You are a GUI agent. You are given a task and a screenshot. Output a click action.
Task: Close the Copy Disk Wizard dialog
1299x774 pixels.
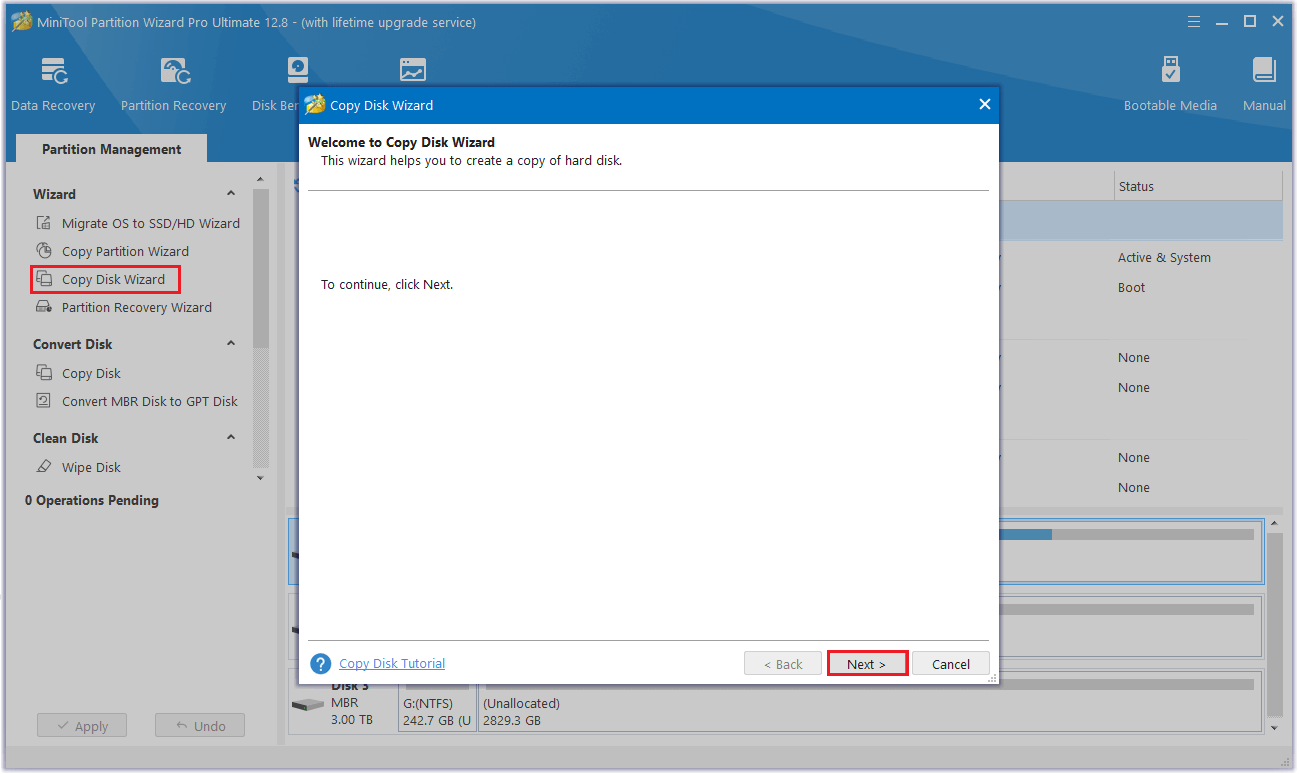click(984, 105)
